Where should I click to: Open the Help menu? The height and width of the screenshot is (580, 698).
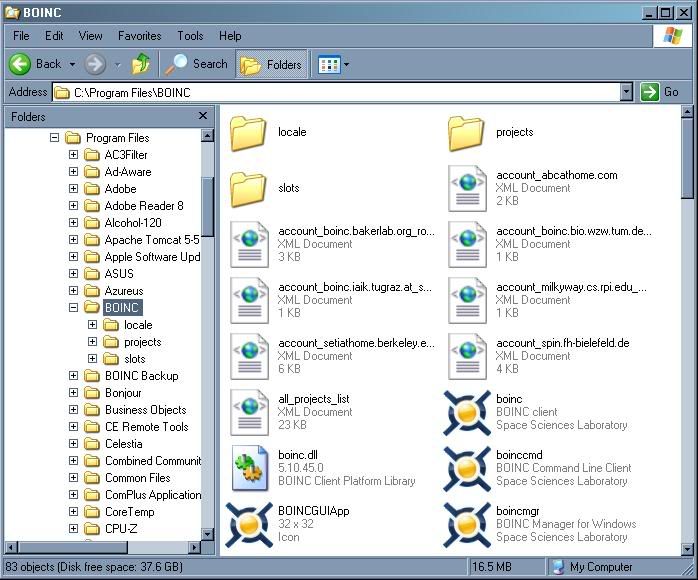(230, 36)
